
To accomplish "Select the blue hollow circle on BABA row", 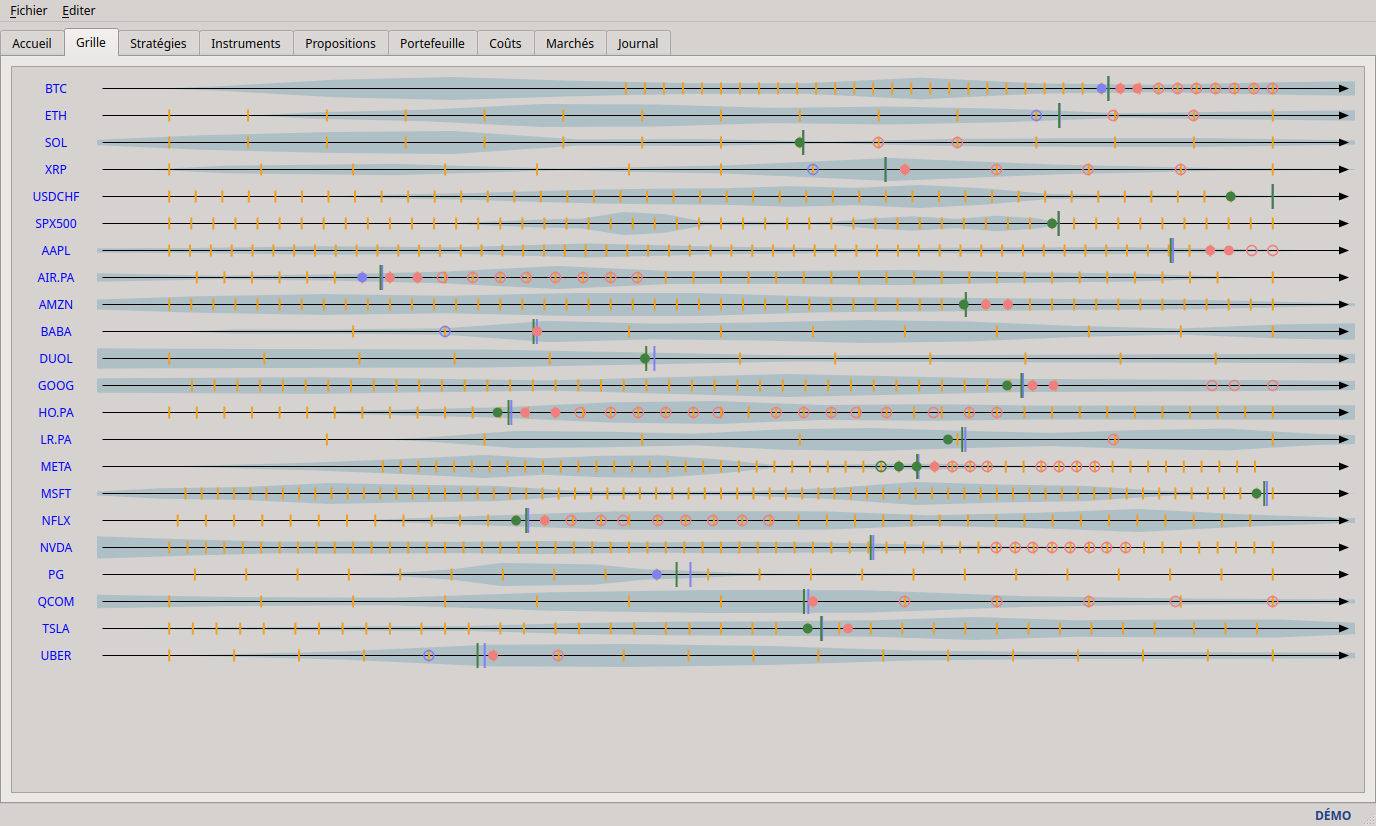I will click(x=445, y=331).
